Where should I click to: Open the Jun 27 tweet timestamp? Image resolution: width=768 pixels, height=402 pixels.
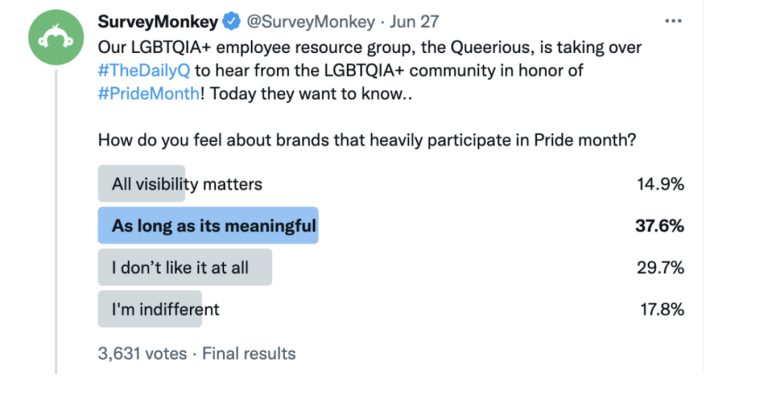414,22
